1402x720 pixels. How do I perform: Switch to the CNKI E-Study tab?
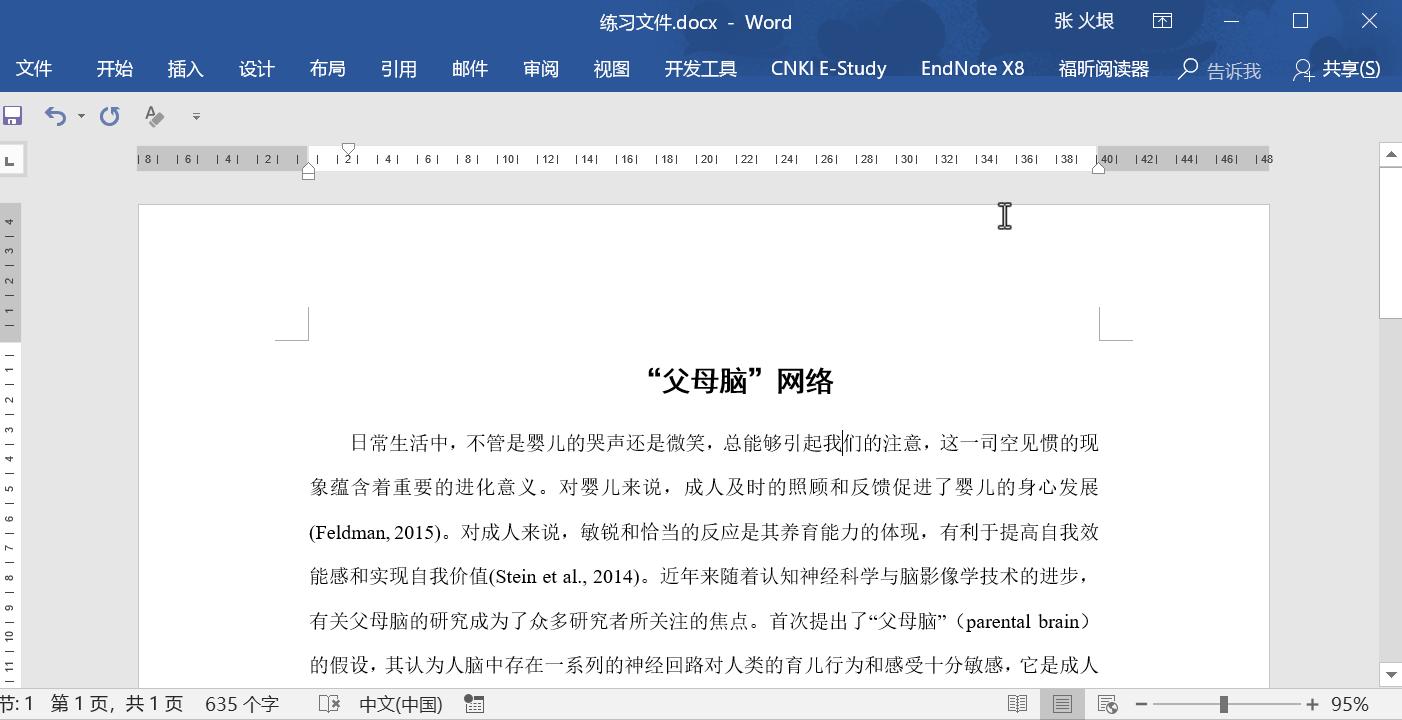(829, 69)
